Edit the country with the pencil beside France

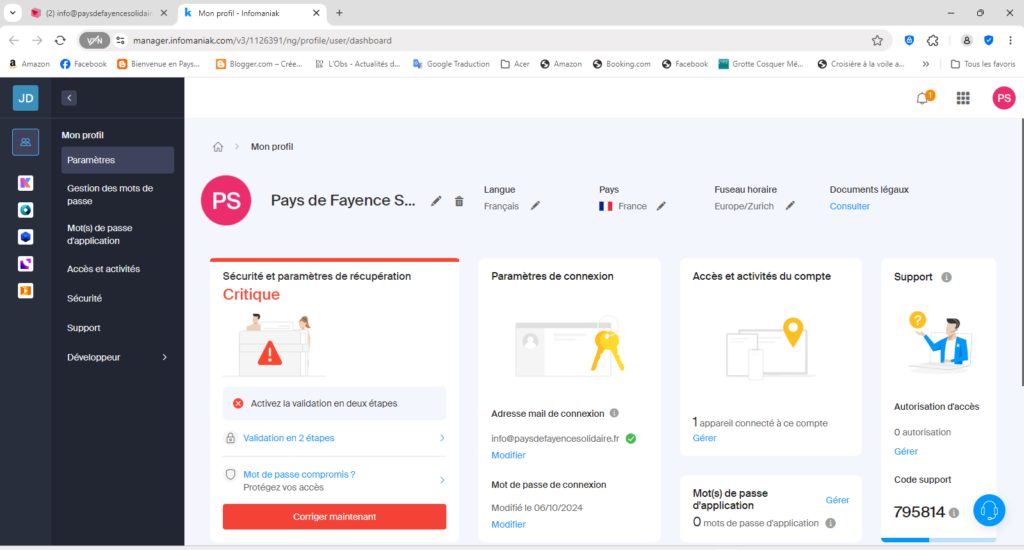pyautogui.click(x=661, y=206)
